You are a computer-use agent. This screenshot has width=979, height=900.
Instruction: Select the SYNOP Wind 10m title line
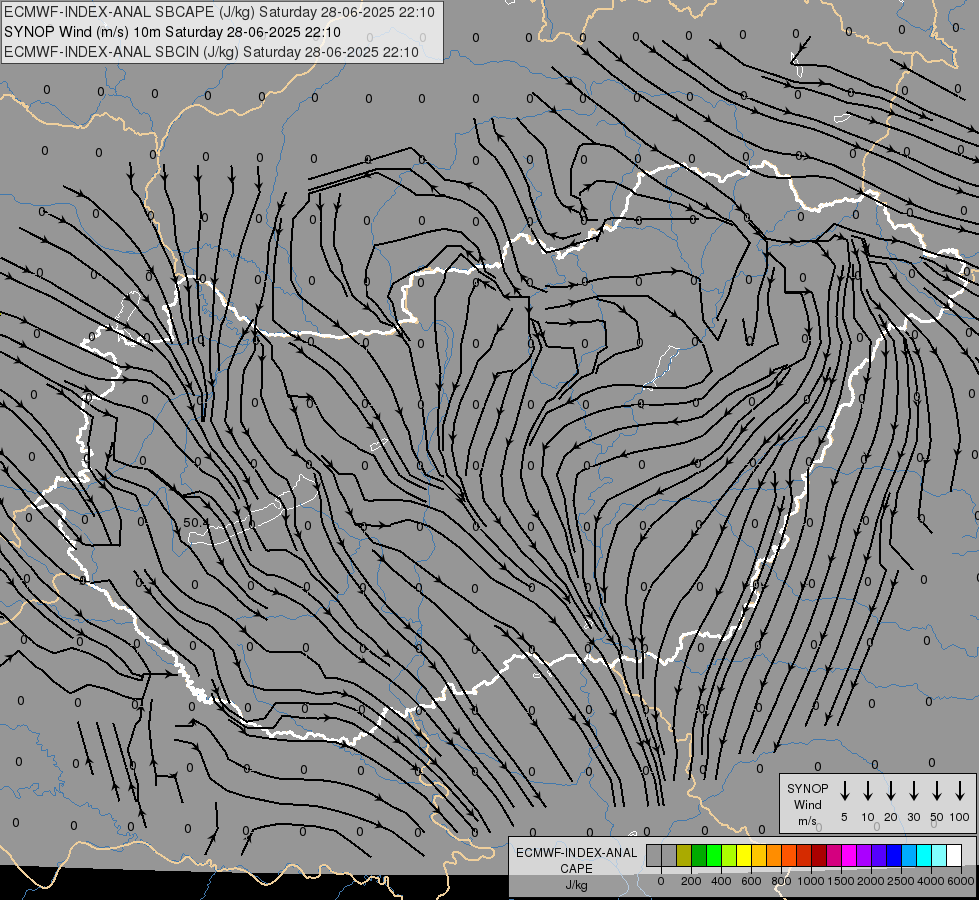click(x=172, y=32)
